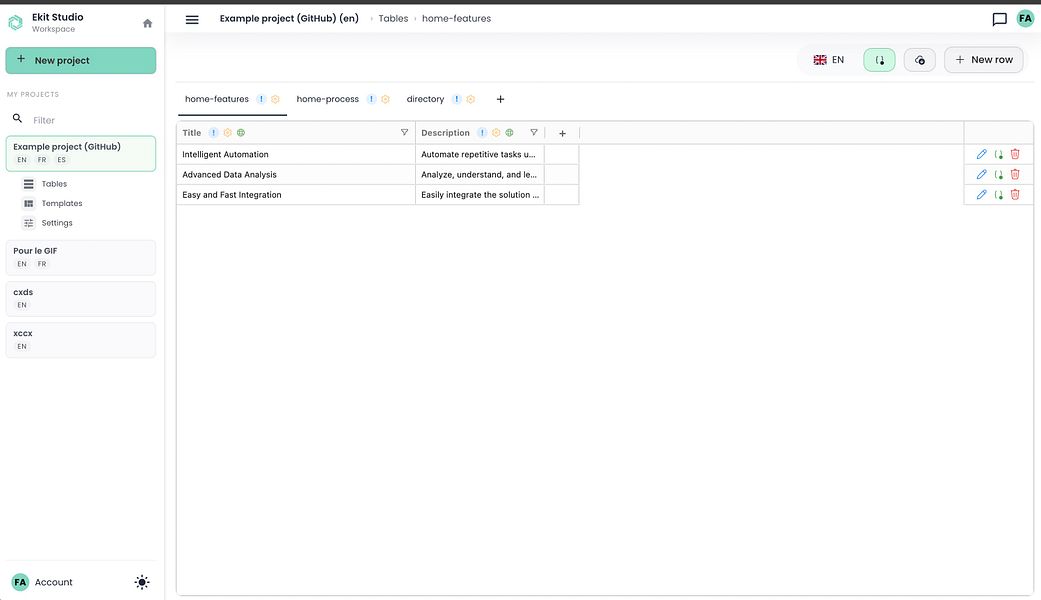Click info icon in Title column header
The width and height of the screenshot is (1041, 600).
pyautogui.click(x=213, y=133)
